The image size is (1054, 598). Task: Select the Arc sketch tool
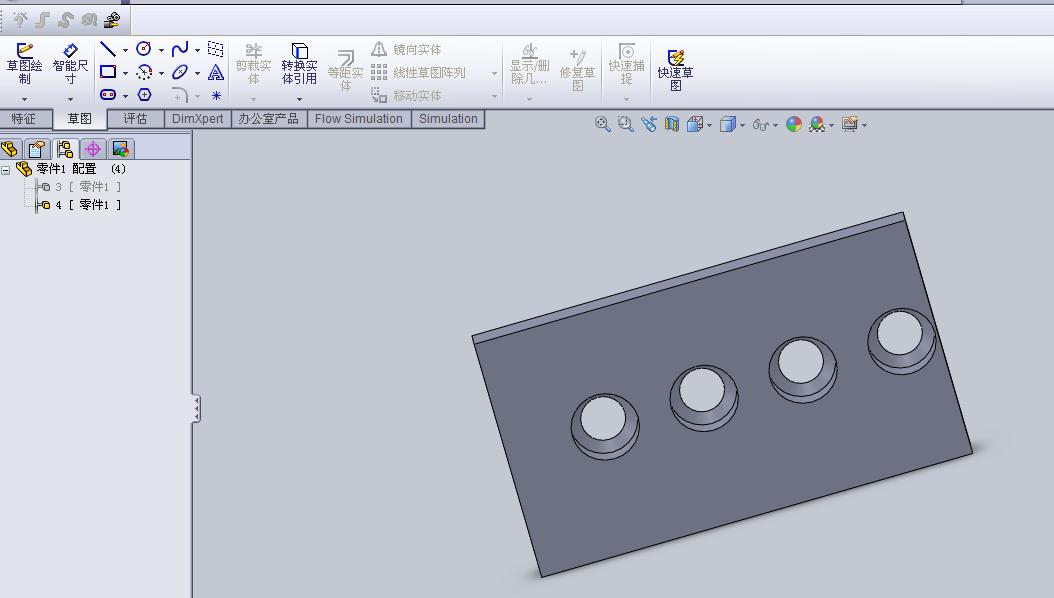coord(143,72)
